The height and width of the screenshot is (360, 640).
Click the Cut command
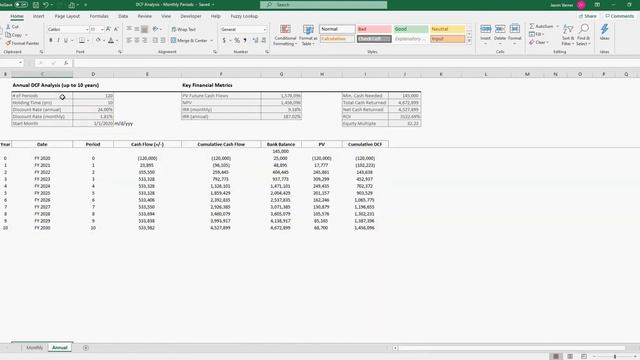tap(13, 27)
